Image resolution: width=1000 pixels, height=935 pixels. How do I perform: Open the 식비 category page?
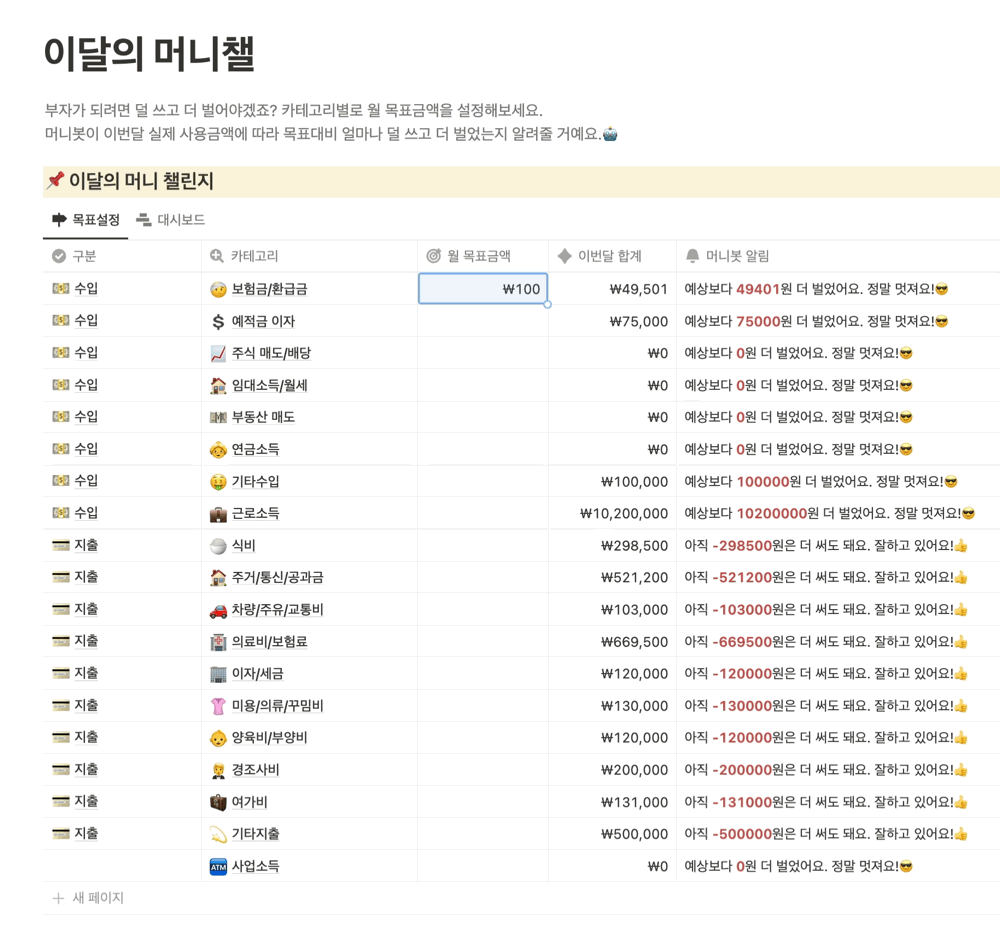click(243, 546)
